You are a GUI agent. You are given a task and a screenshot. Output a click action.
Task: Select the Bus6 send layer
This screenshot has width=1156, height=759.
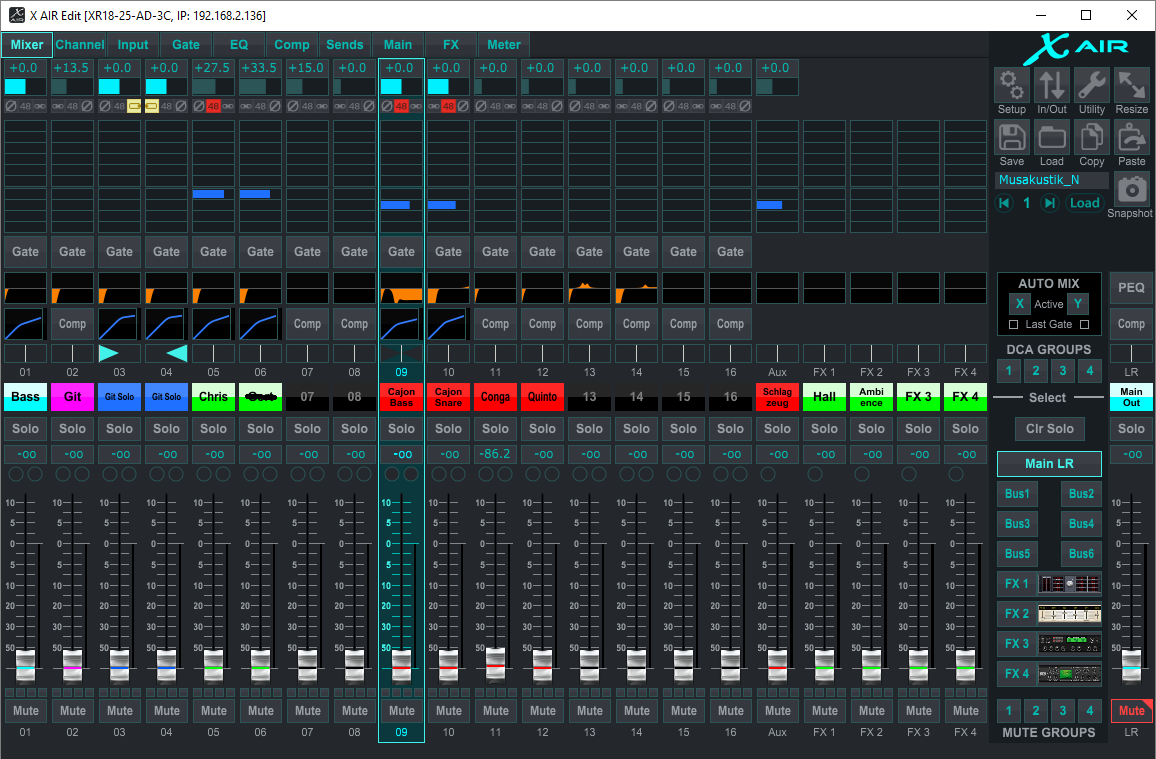click(x=1081, y=553)
